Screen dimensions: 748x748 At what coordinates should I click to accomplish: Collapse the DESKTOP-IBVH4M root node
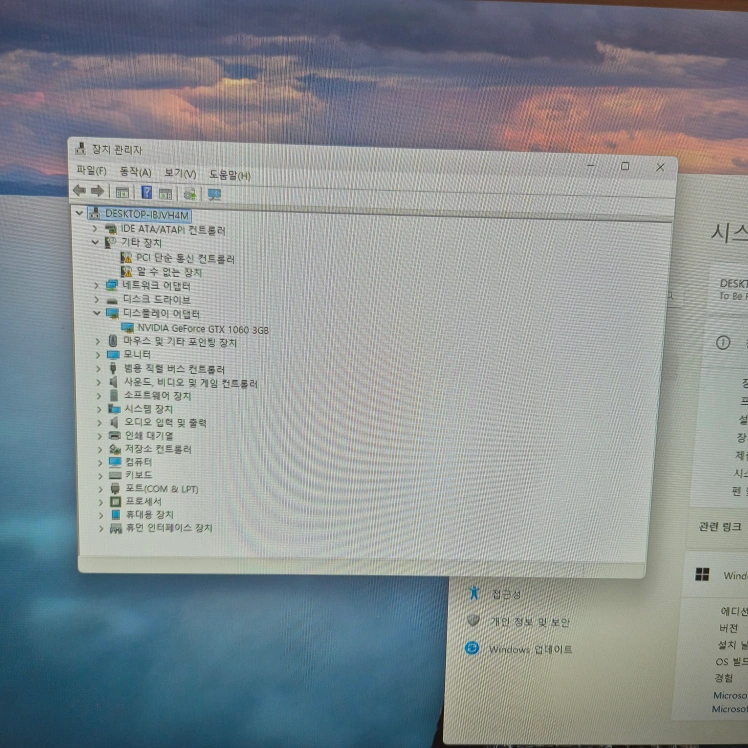click(79, 213)
